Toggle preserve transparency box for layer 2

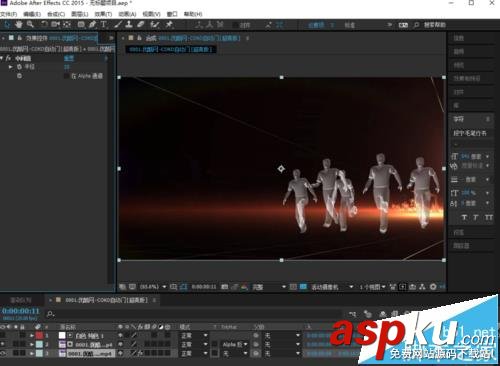pyautogui.click(x=215, y=344)
